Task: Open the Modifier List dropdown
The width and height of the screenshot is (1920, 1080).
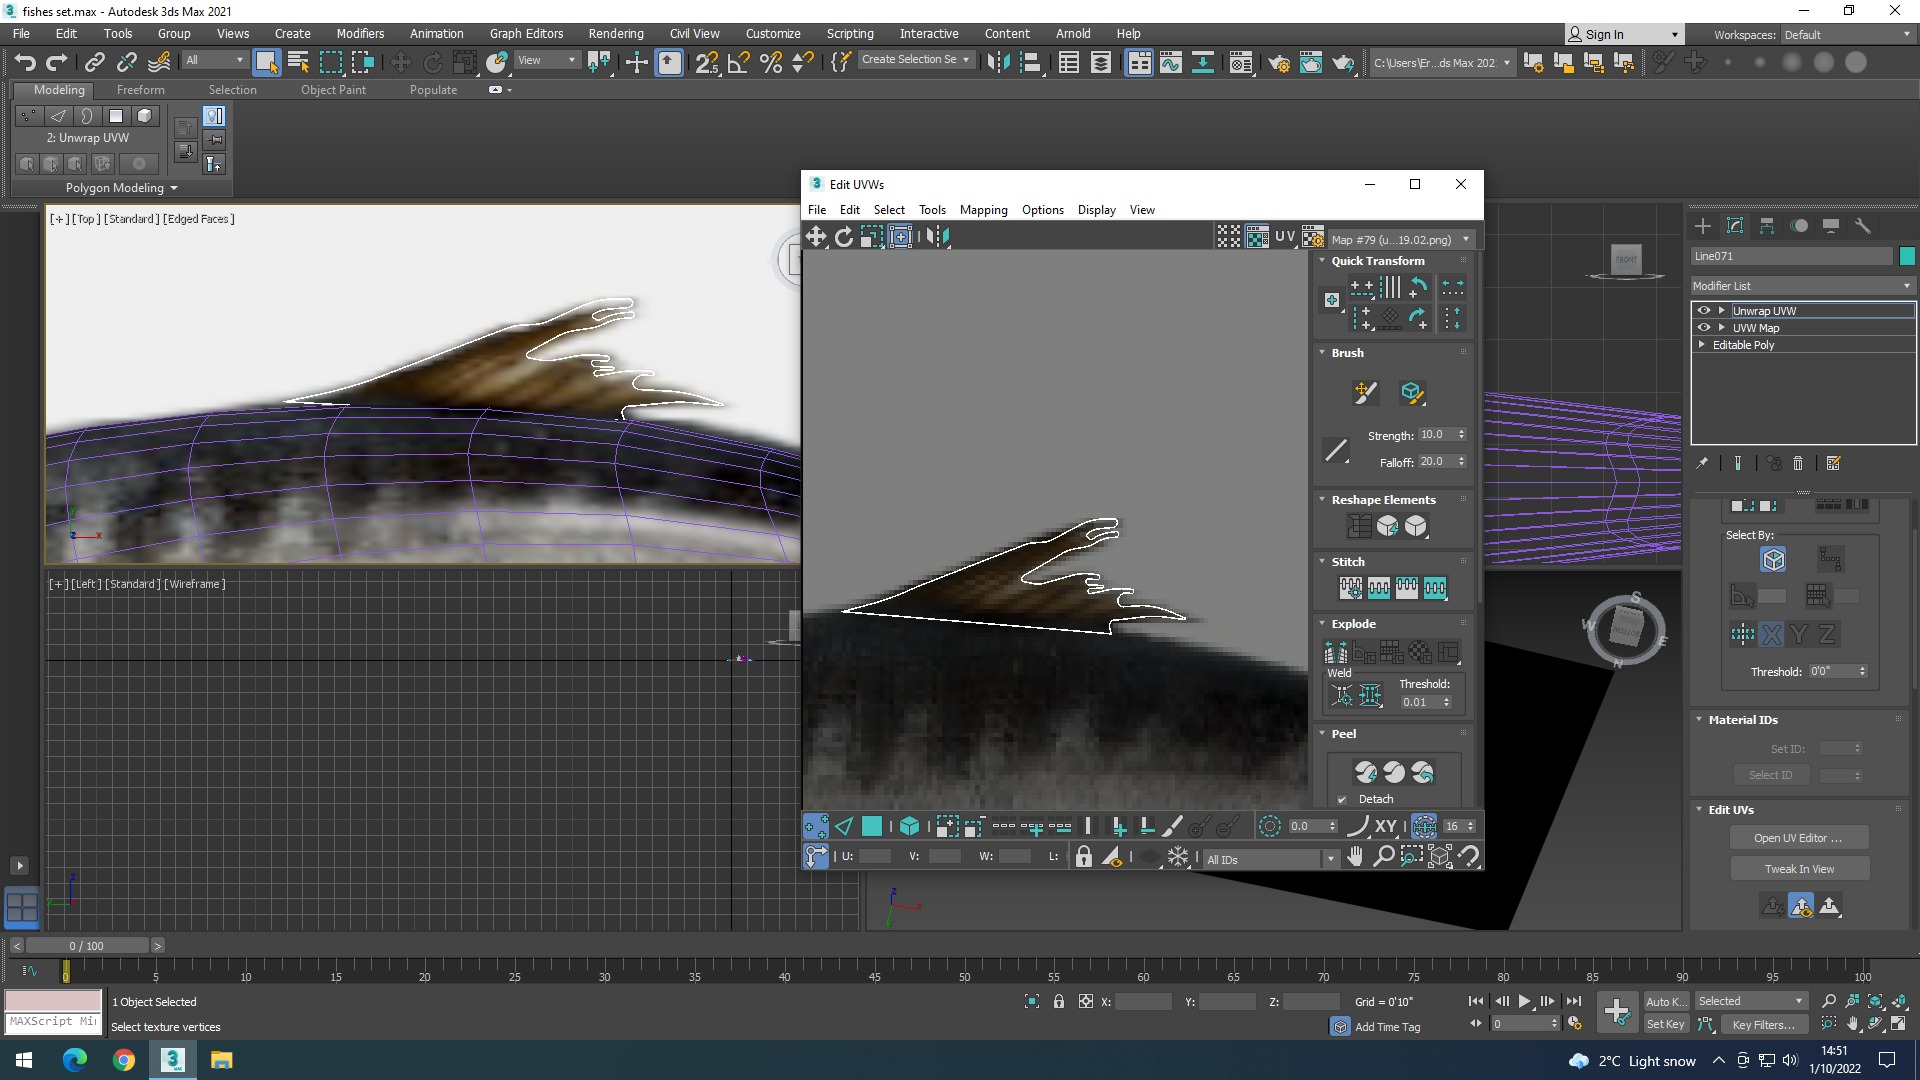Action: pyautogui.click(x=1802, y=286)
